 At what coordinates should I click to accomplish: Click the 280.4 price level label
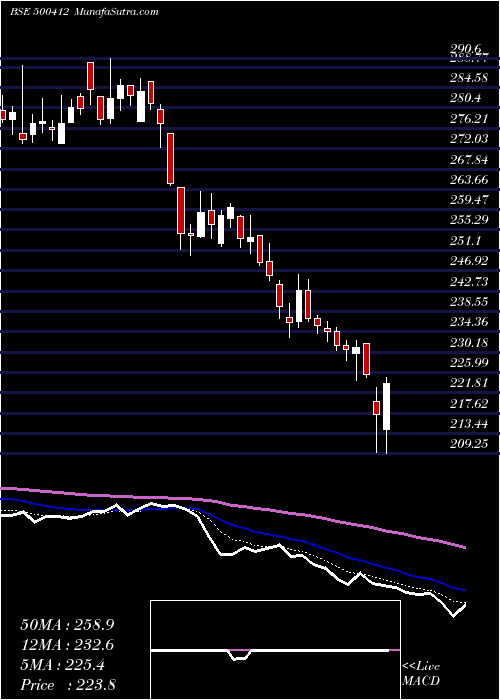coord(465,98)
